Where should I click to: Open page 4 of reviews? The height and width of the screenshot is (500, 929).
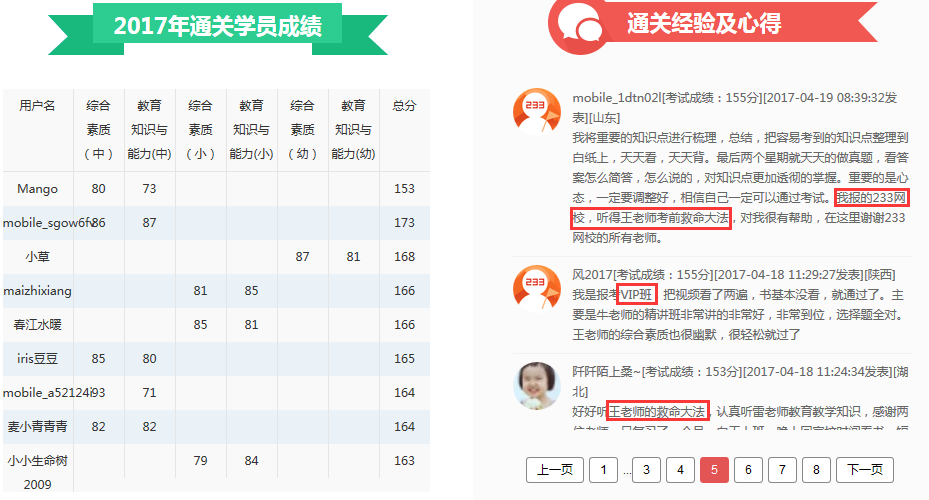[x=680, y=470]
